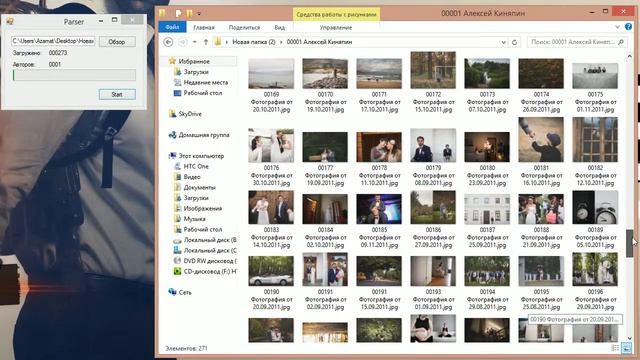
Task: Focus the folder path field in Parser
Action: pos(53,41)
